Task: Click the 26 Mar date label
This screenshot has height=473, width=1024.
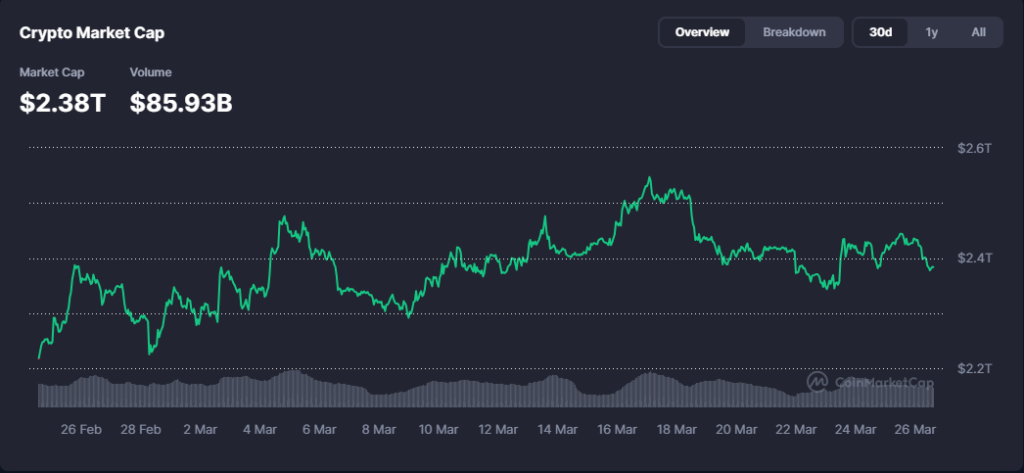Action: [x=915, y=429]
